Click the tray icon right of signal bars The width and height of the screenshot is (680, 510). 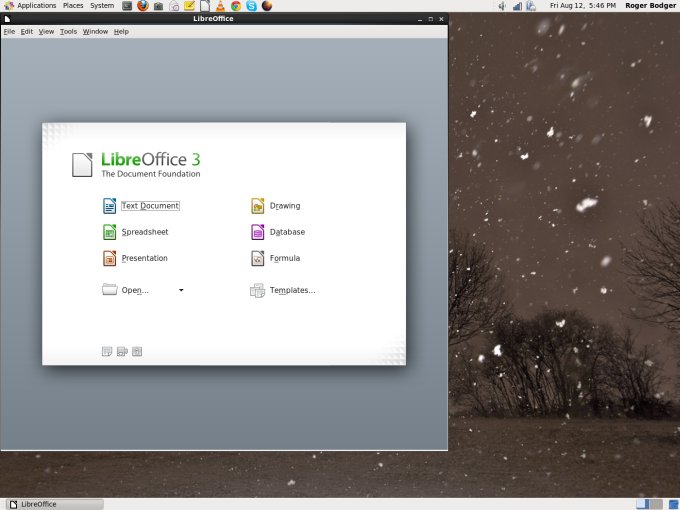coord(531,6)
